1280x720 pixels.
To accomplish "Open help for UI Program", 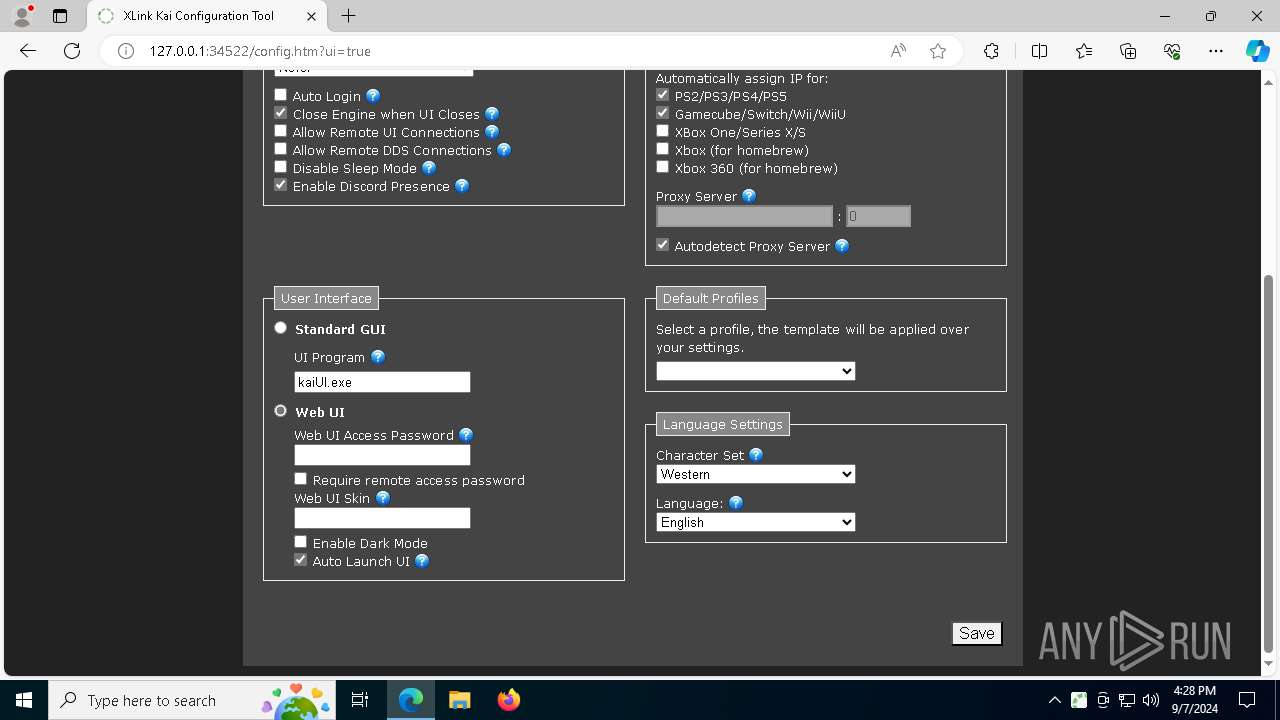I will click(x=378, y=357).
